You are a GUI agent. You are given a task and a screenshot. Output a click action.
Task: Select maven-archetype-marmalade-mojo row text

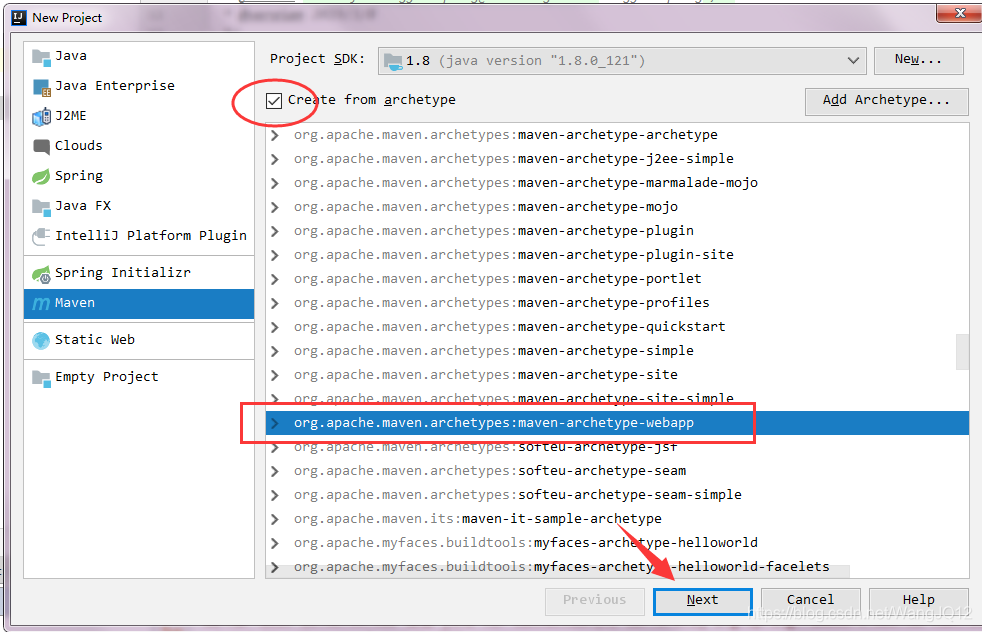click(x=525, y=183)
